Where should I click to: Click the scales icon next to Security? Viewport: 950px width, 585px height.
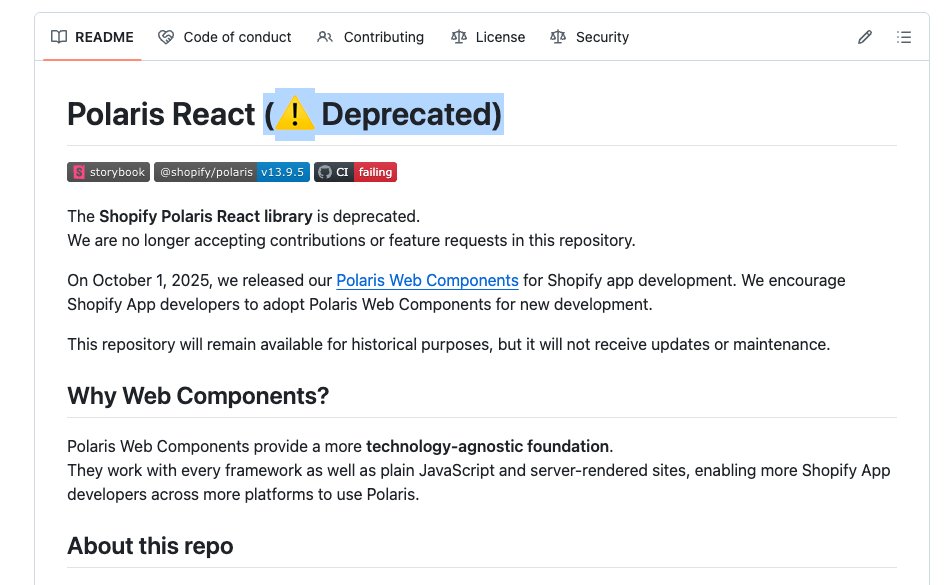(557, 36)
